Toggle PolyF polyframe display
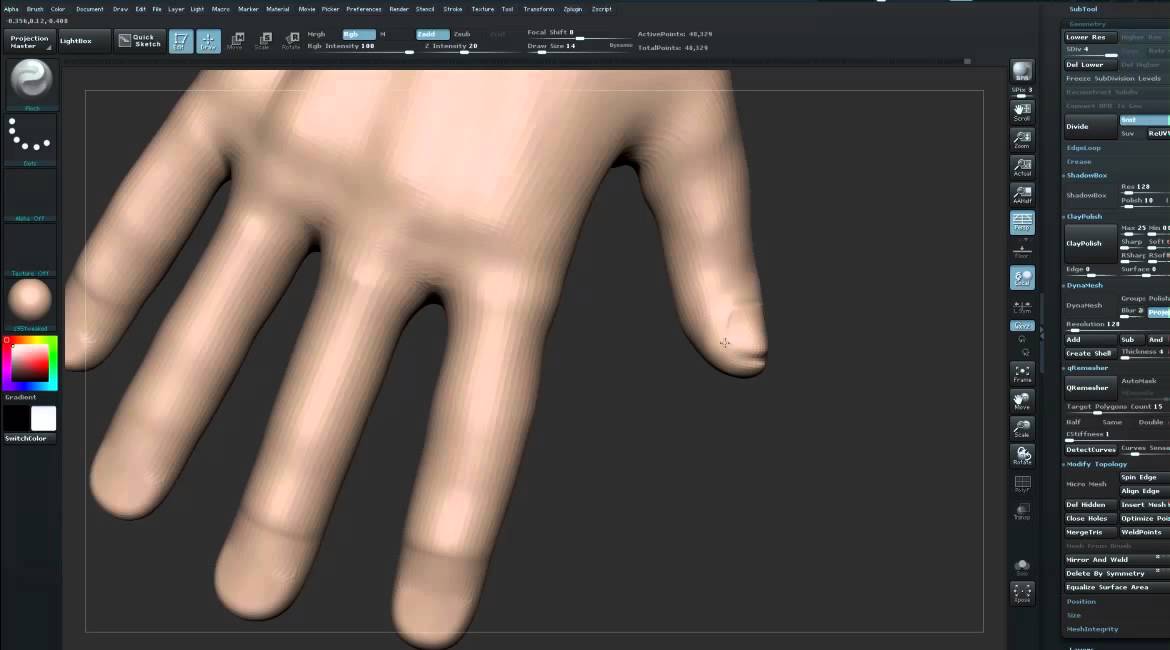Screen dimensions: 1170x650 [1022, 484]
